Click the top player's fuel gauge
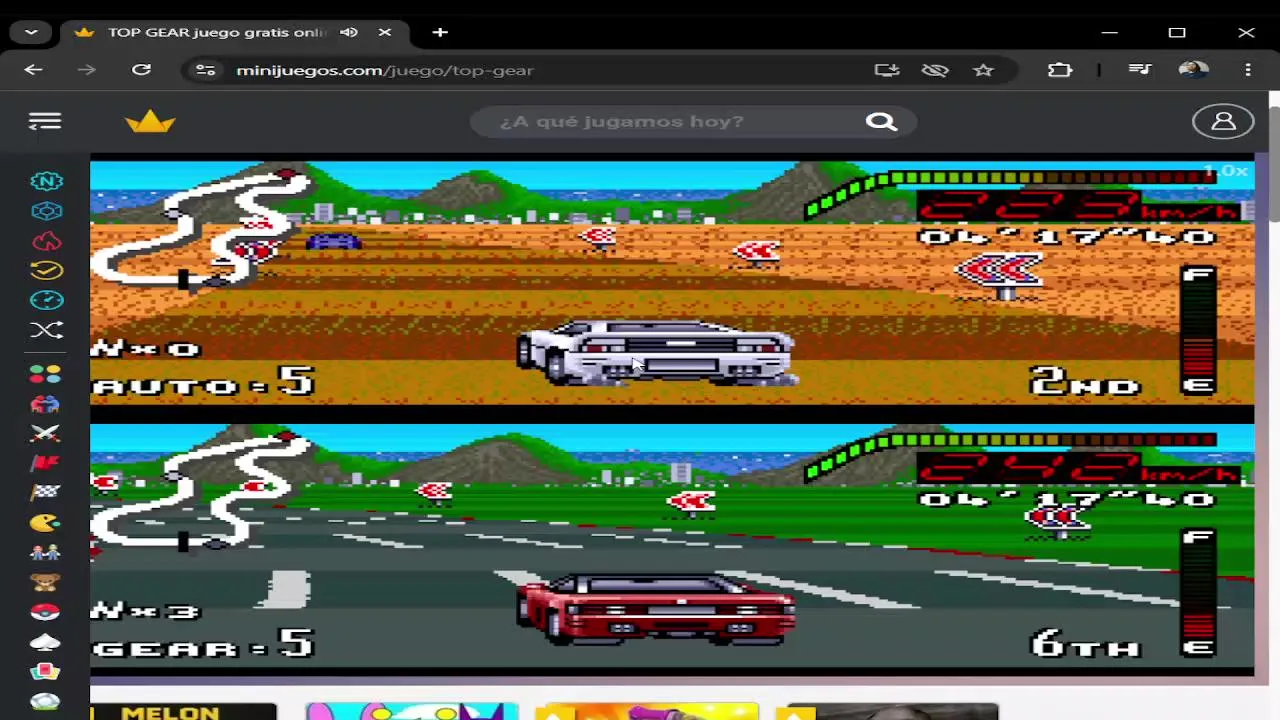The image size is (1280, 720). coord(1199,332)
